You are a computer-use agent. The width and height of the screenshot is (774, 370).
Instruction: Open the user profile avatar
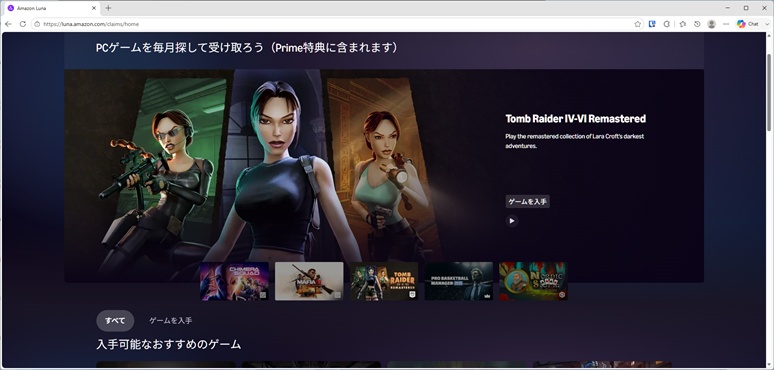711,24
